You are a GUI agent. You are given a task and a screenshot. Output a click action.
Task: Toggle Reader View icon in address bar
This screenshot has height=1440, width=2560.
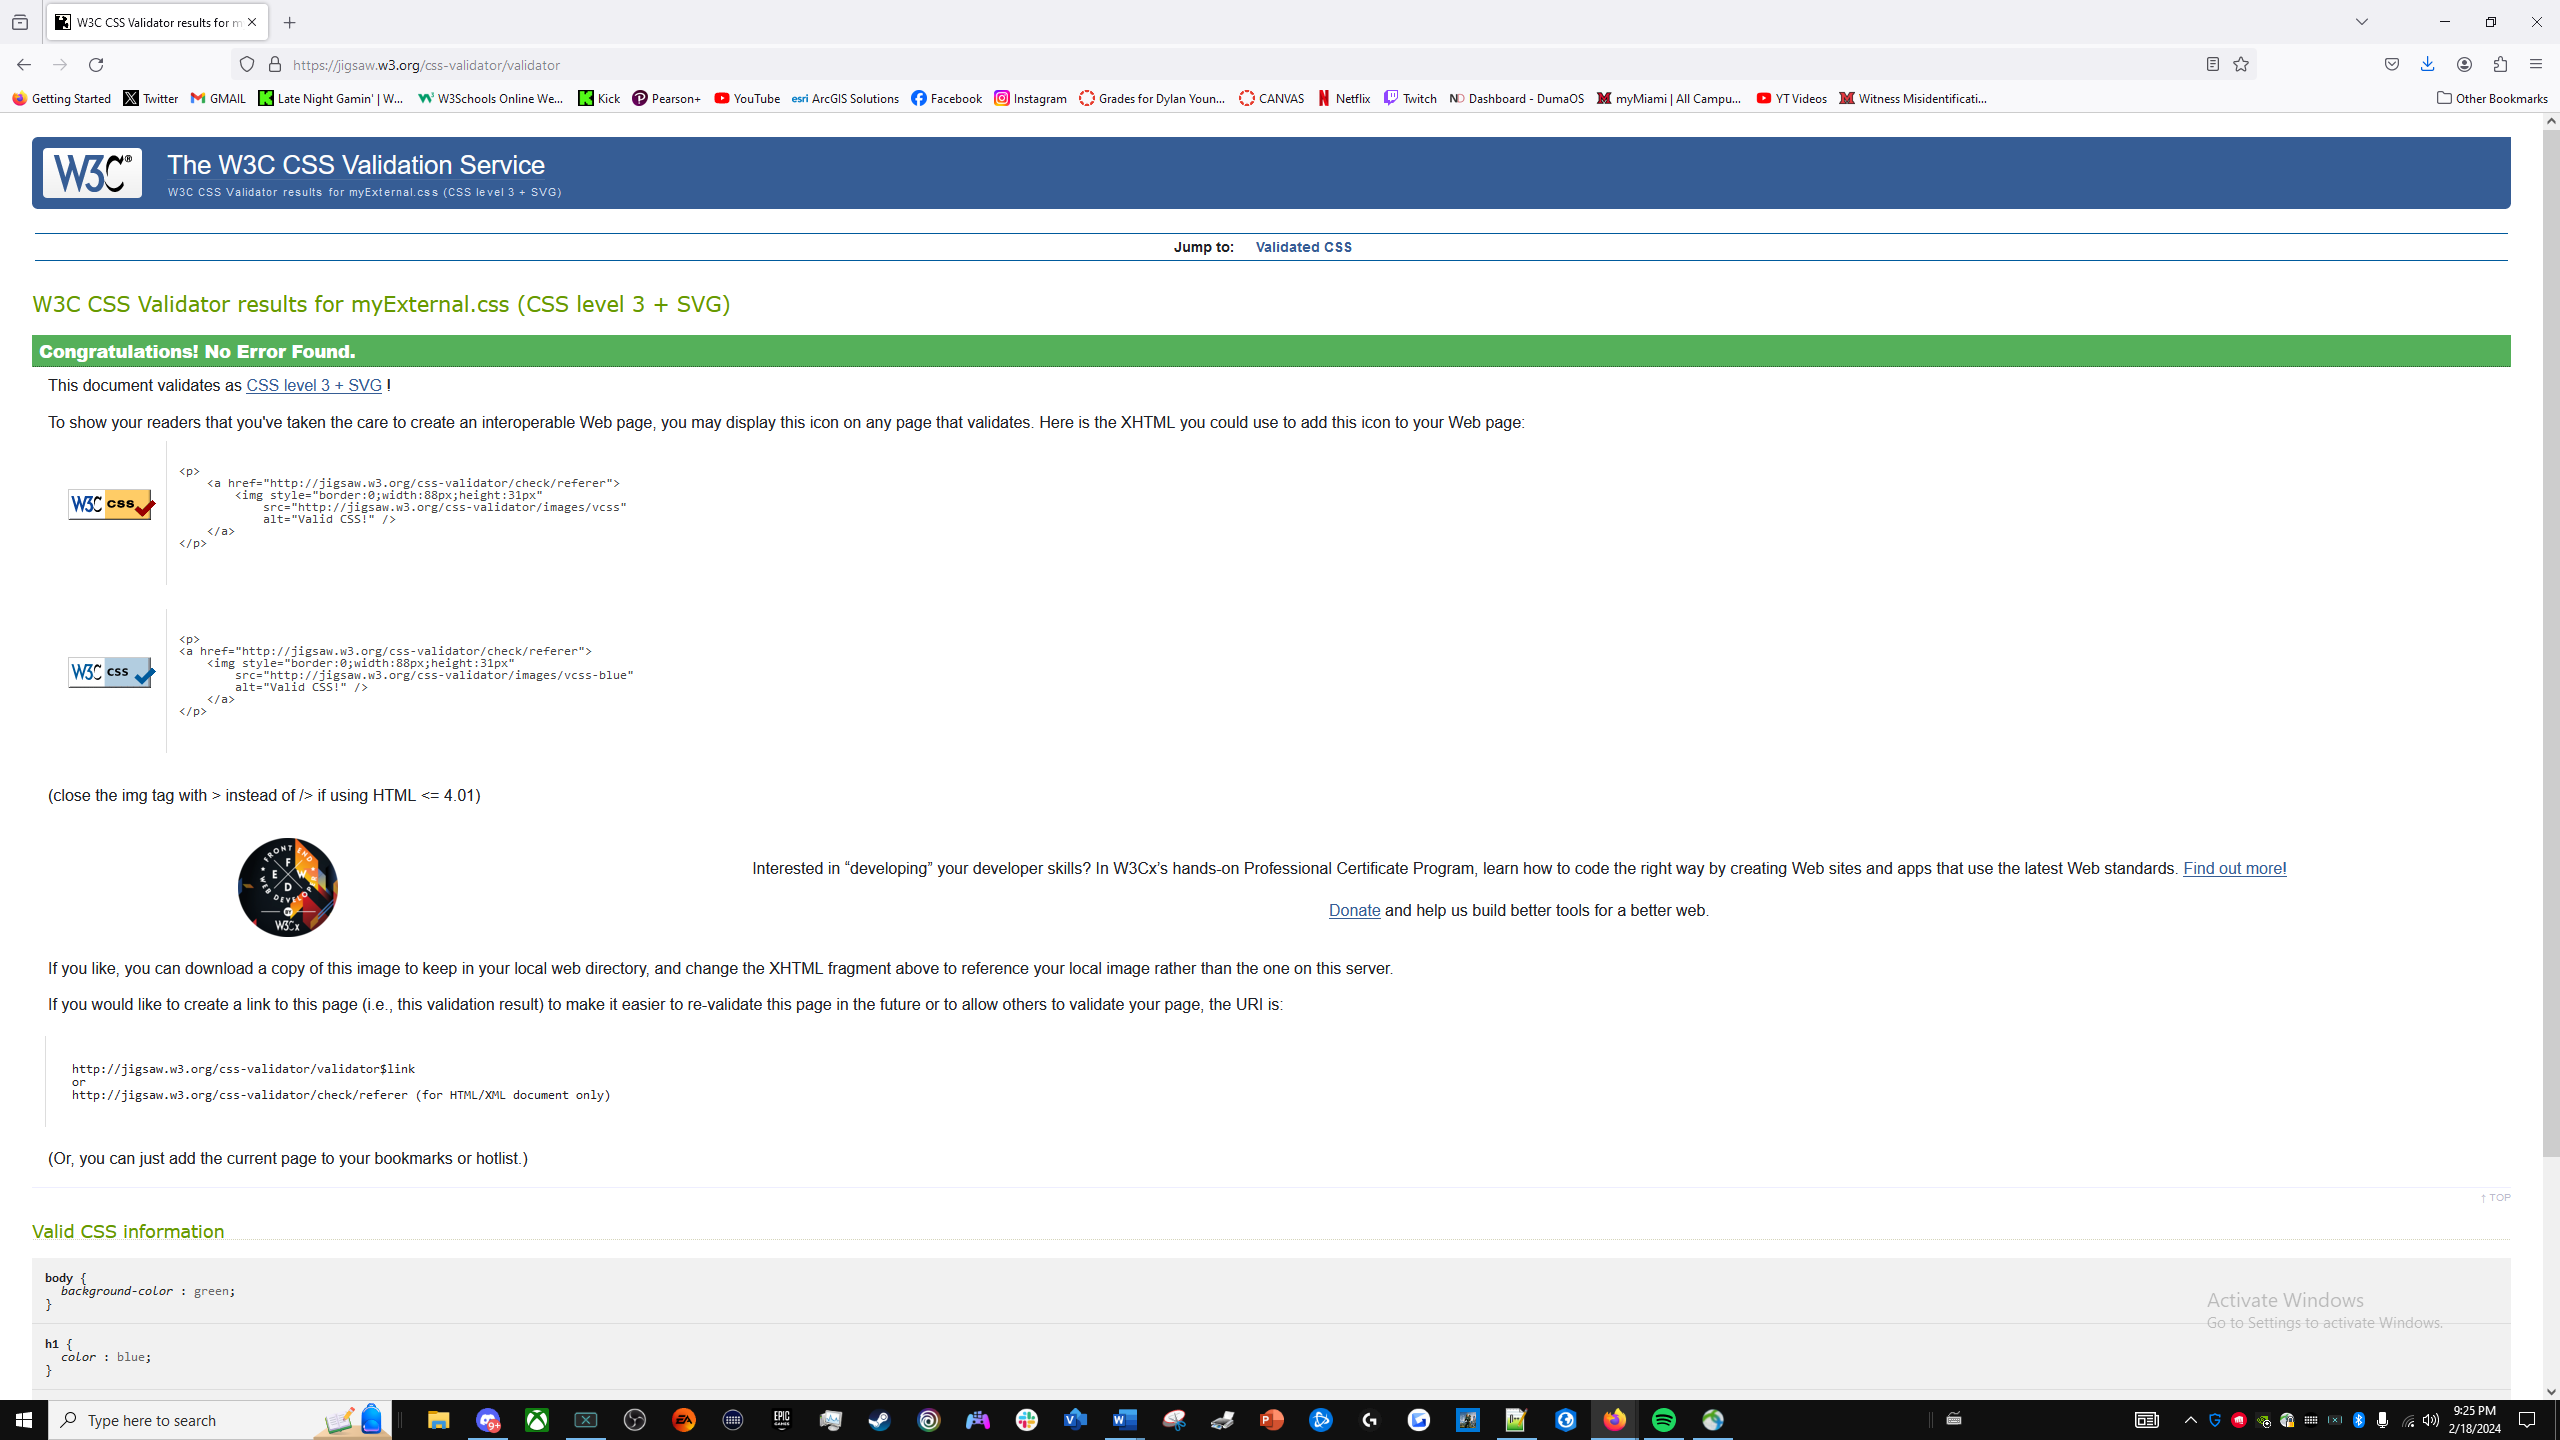pyautogui.click(x=2213, y=65)
